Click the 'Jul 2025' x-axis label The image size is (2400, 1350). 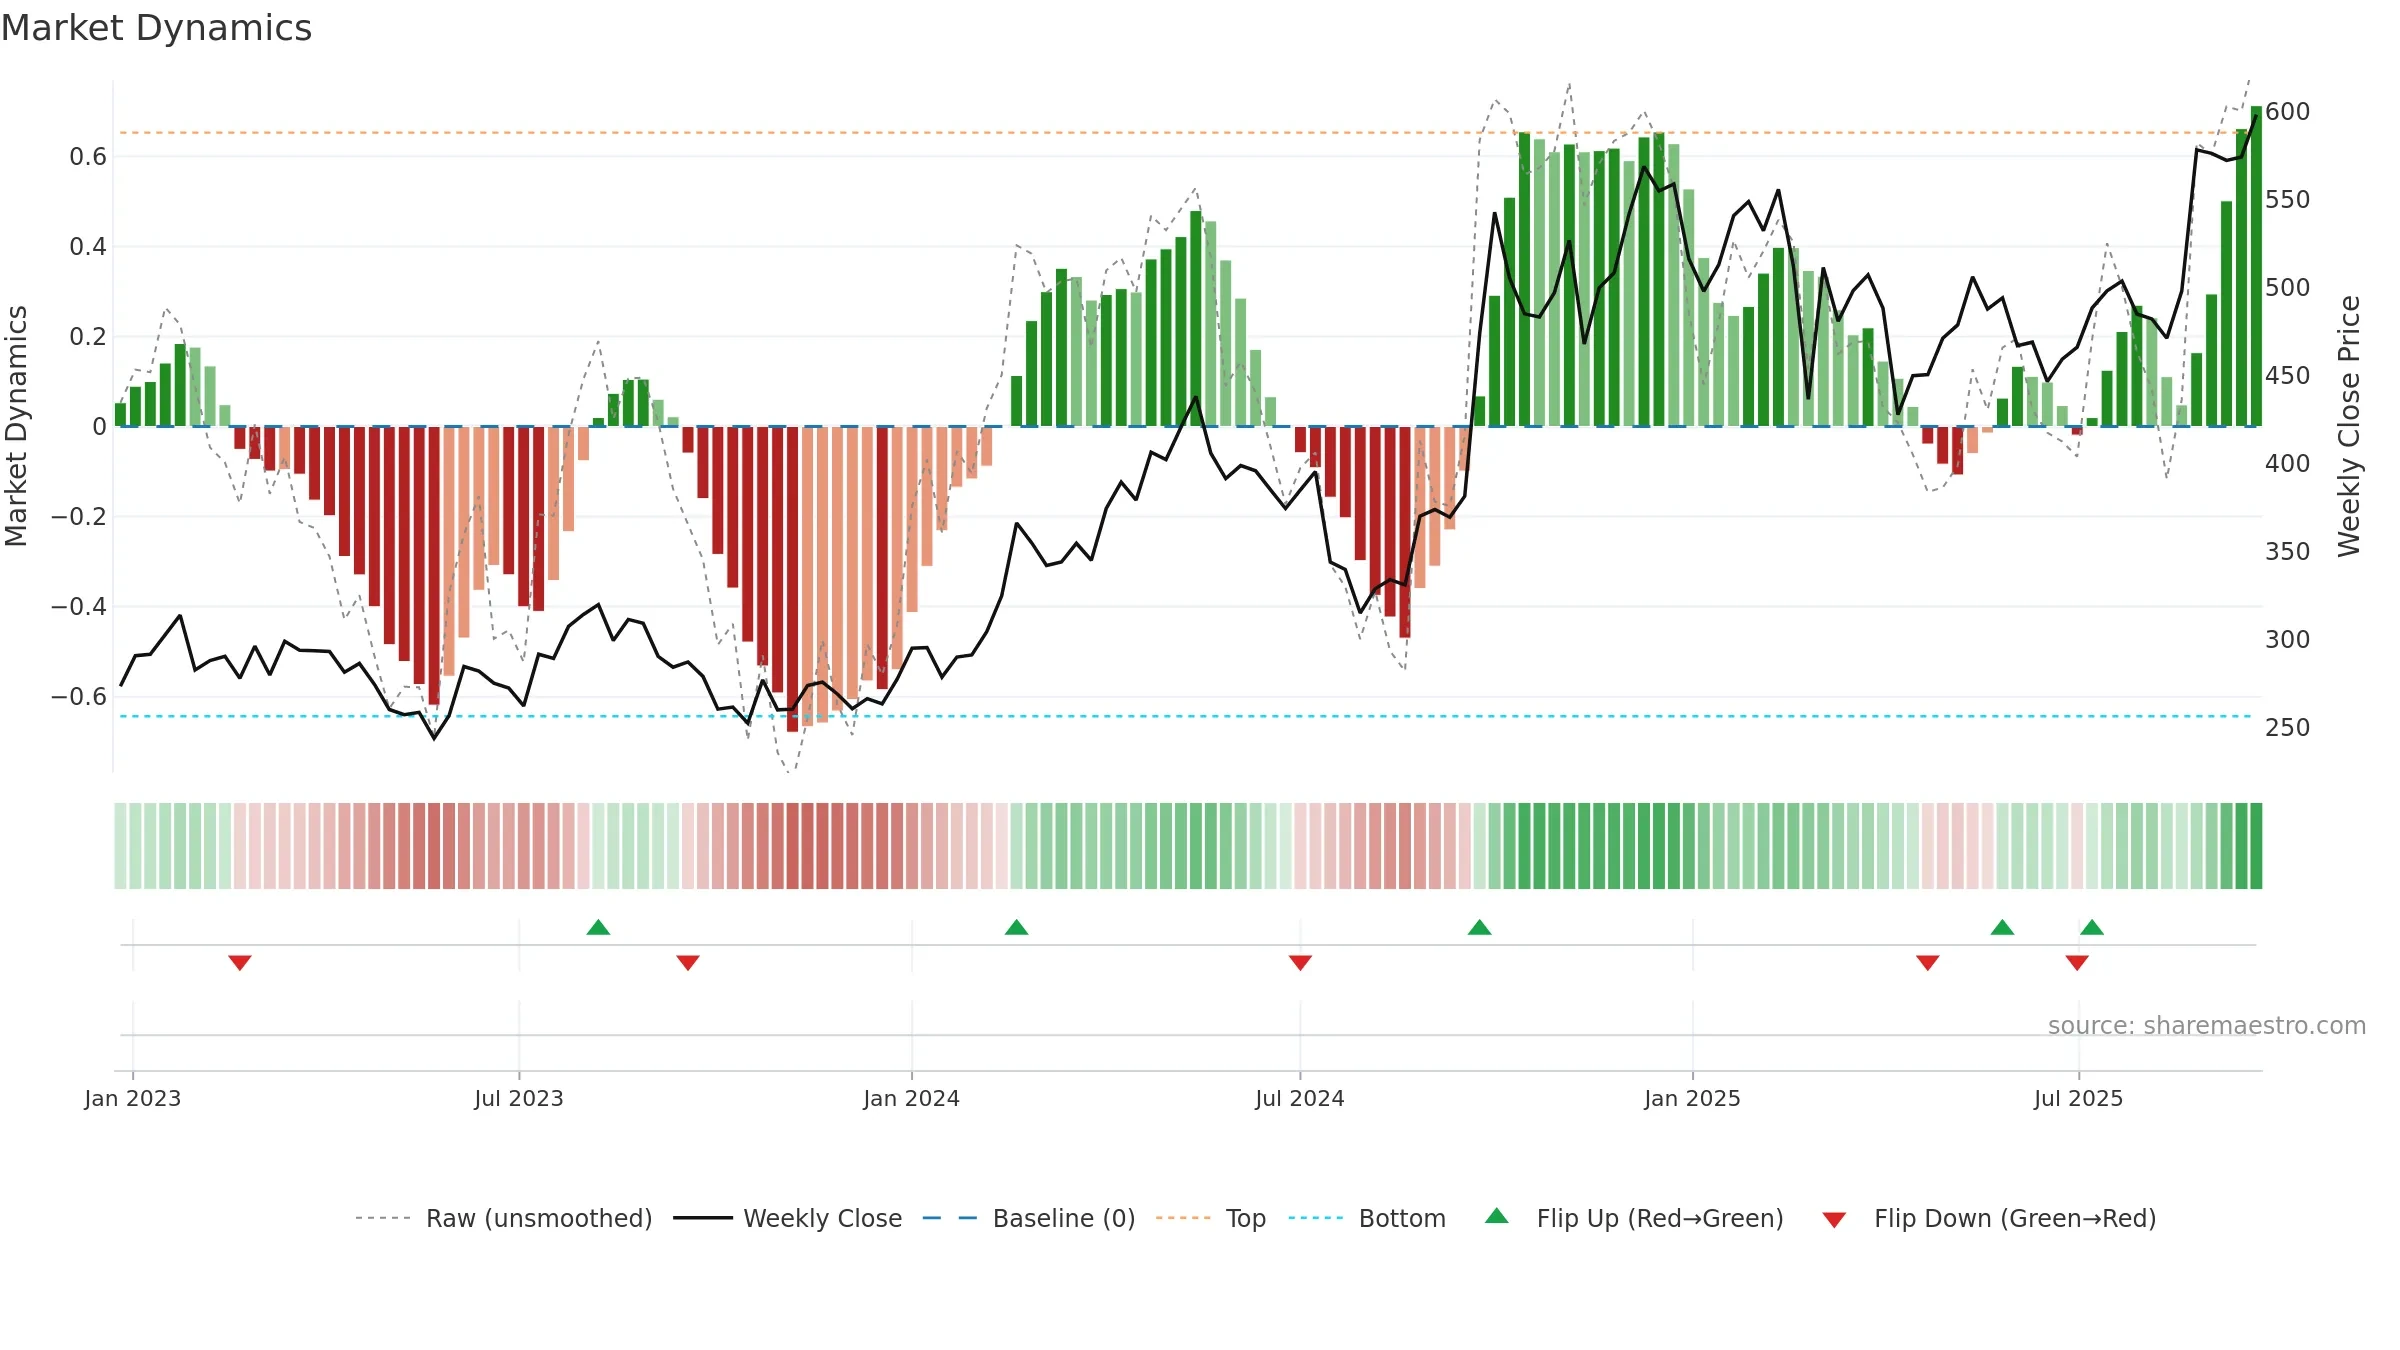point(2078,1098)
